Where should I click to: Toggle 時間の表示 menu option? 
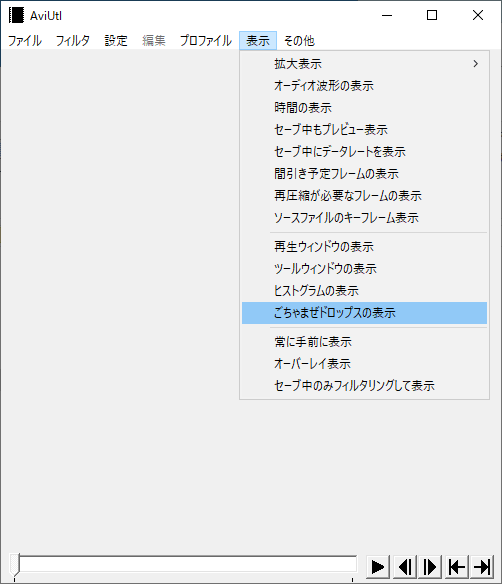pos(364,108)
